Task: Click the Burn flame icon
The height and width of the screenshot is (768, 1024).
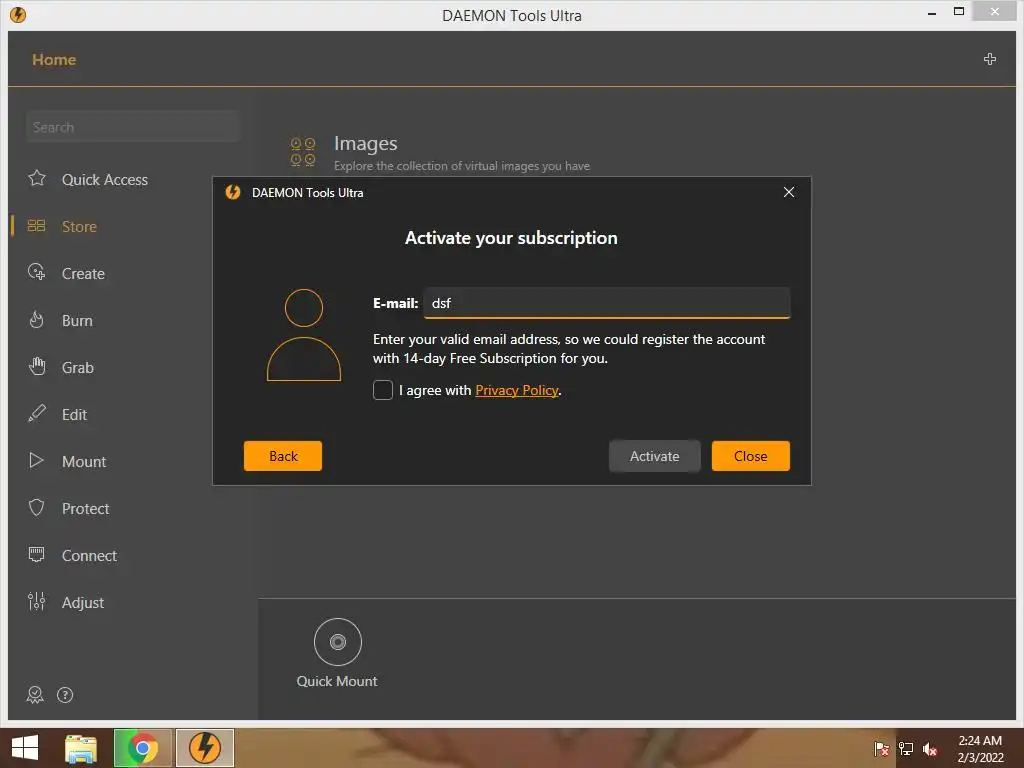Action: (x=37, y=319)
